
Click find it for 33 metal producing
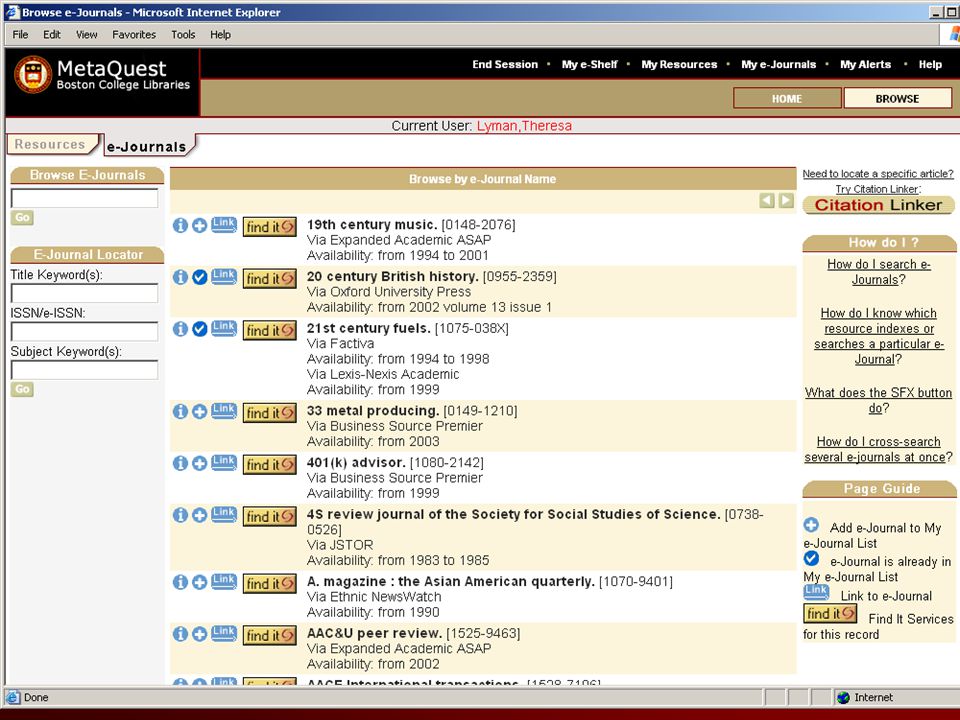point(270,413)
